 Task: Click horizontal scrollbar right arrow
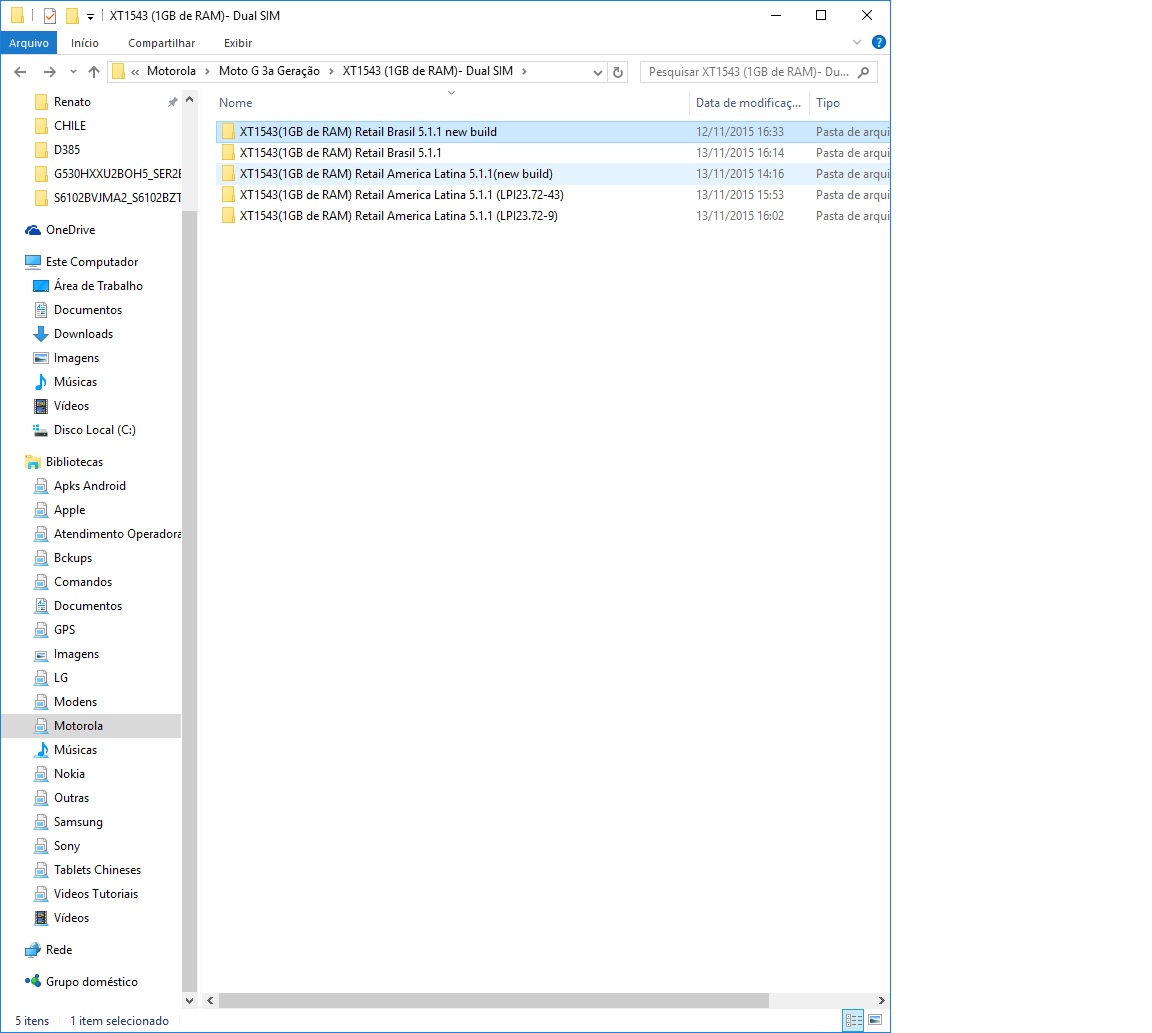click(x=882, y=1001)
